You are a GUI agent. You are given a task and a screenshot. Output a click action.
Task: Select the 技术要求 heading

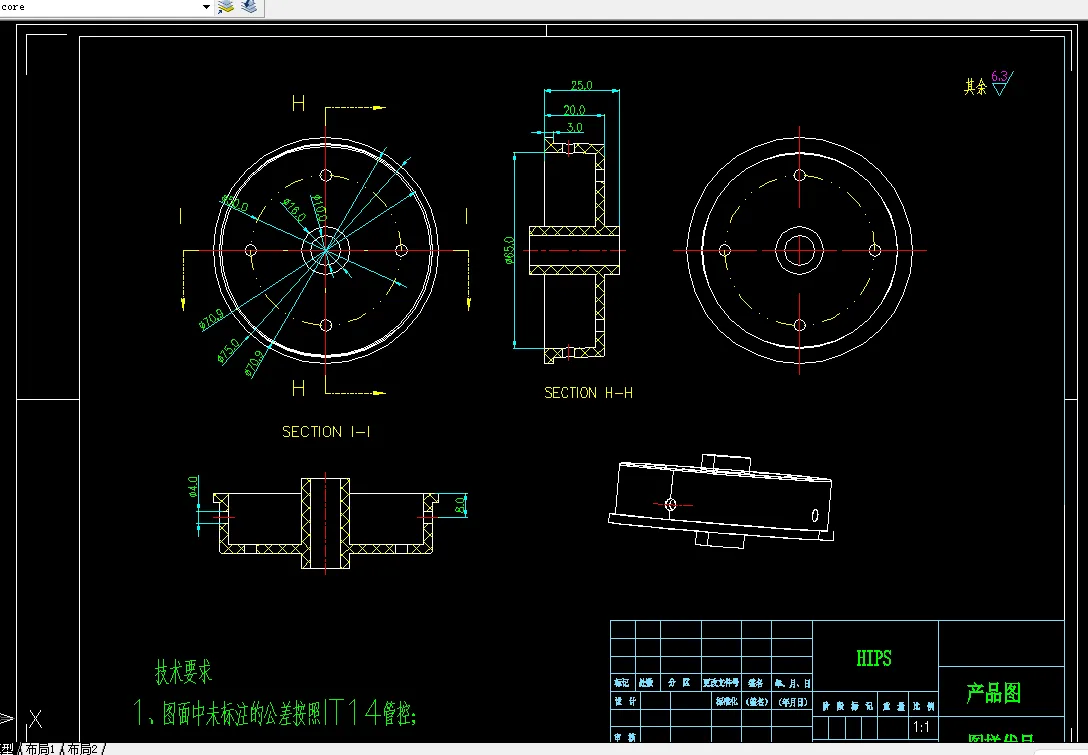183,672
